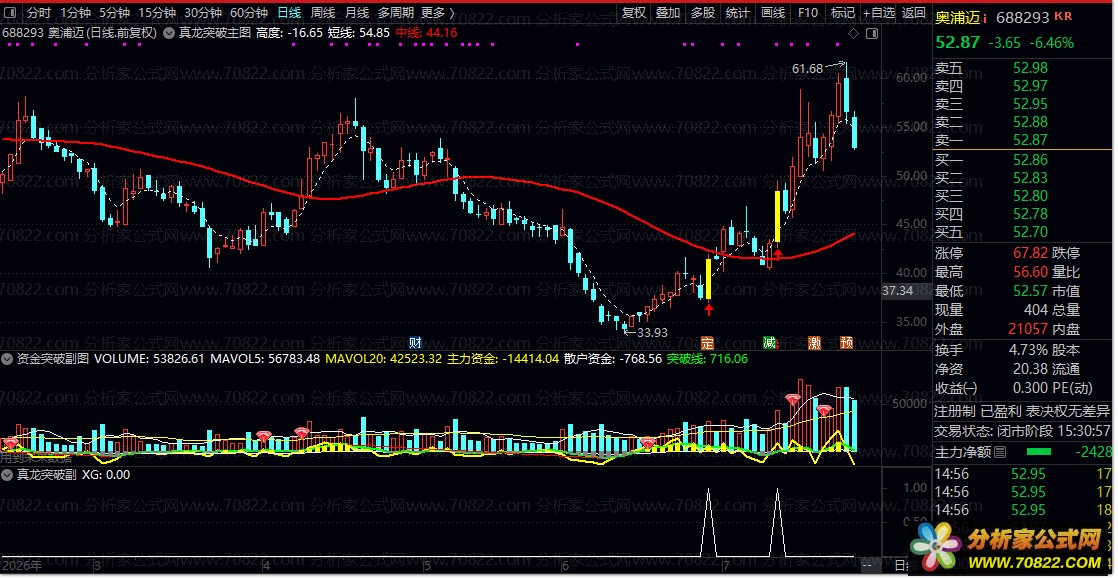Click the red buy arrow near the midline
Image resolution: width=1118 pixels, height=579 pixels.
coord(778,252)
